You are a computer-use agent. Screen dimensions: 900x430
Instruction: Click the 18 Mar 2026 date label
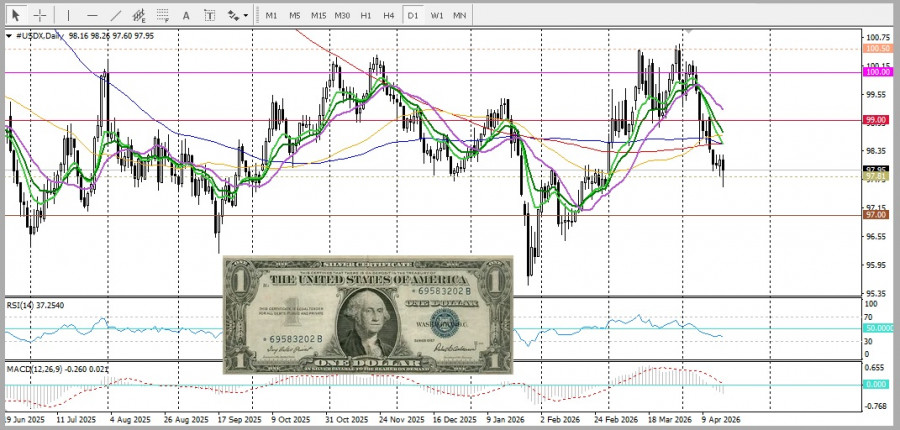668,419
